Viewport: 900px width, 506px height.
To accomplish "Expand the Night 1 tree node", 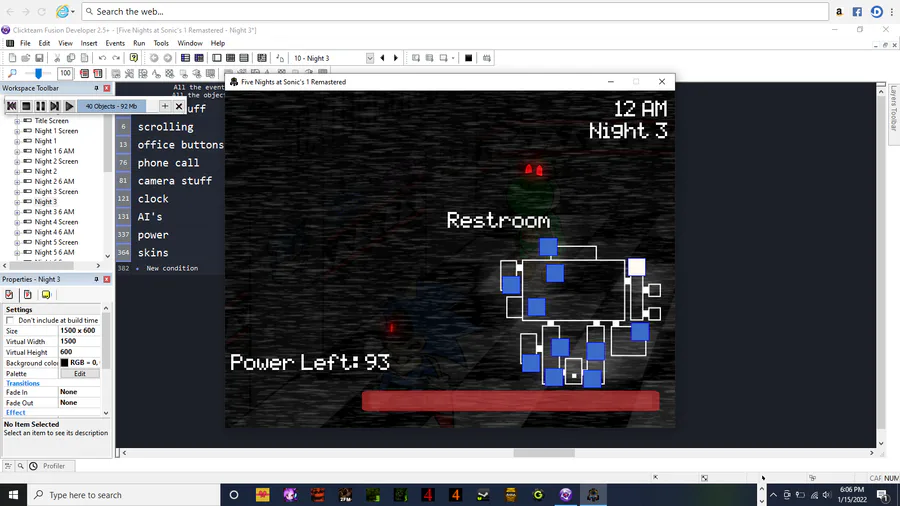I will pos(17,141).
